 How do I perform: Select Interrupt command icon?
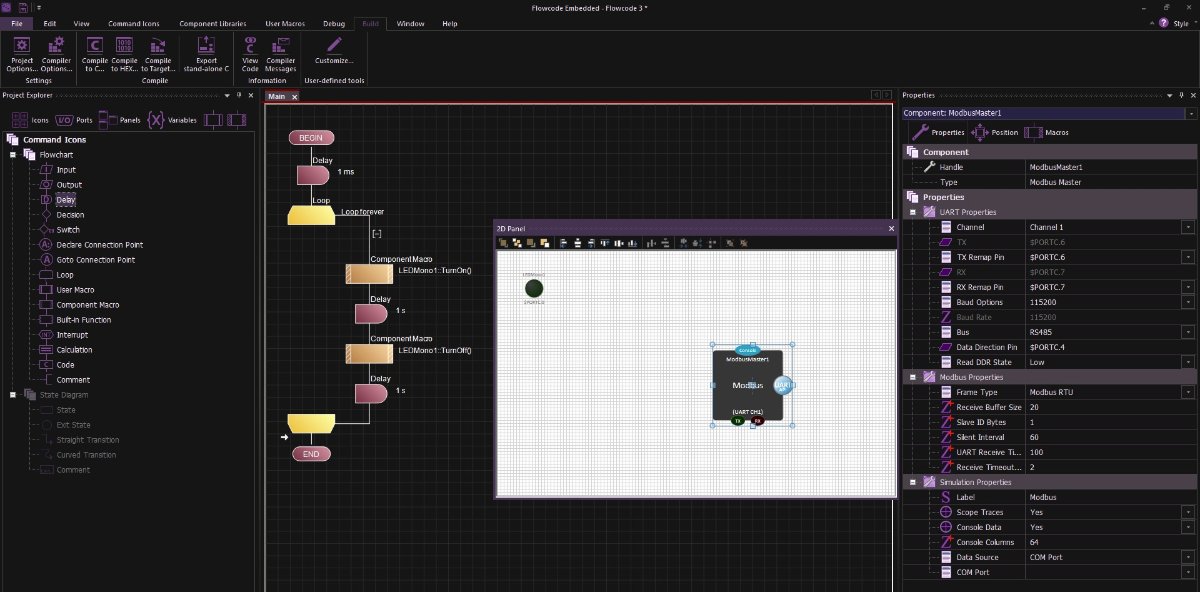click(64, 335)
